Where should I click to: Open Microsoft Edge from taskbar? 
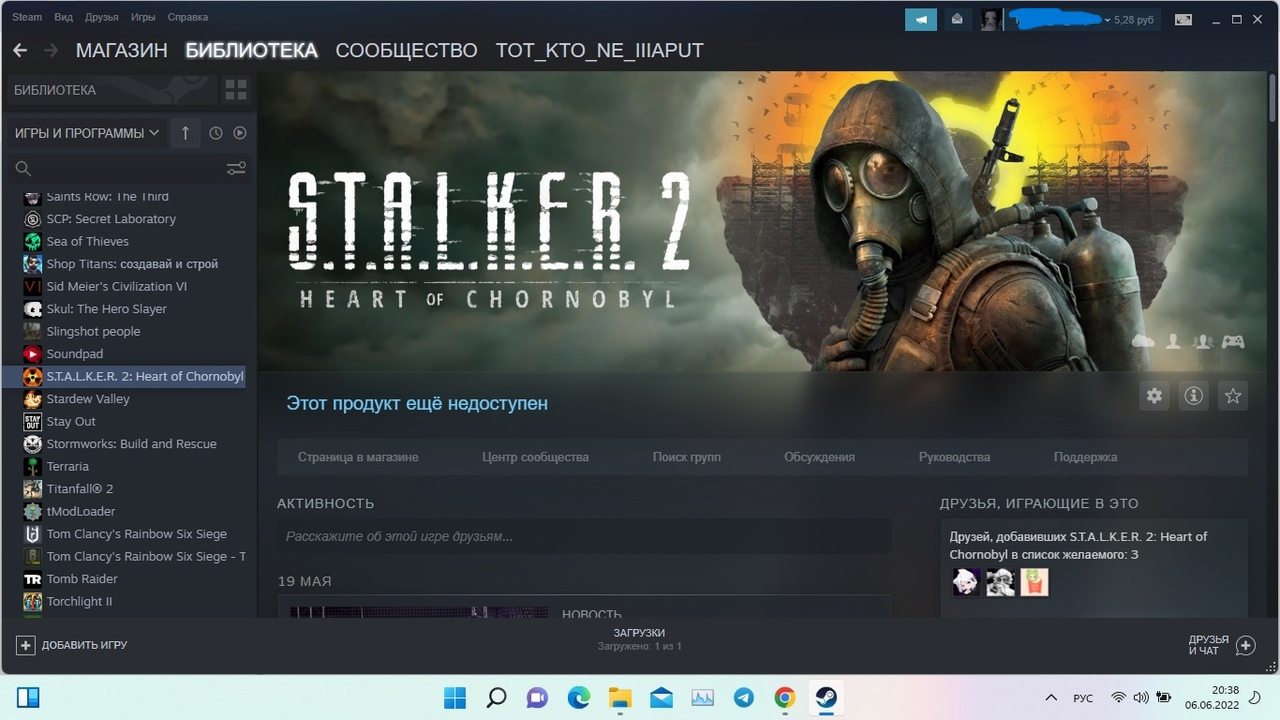click(x=579, y=697)
